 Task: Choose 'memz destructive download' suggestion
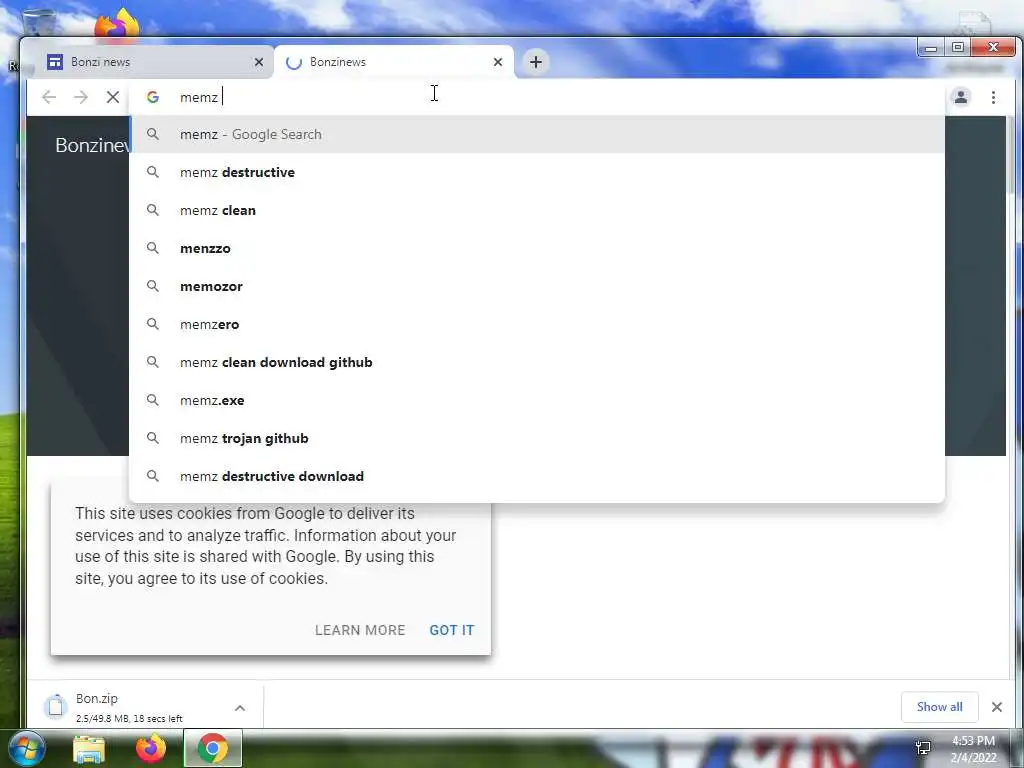(537, 476)
